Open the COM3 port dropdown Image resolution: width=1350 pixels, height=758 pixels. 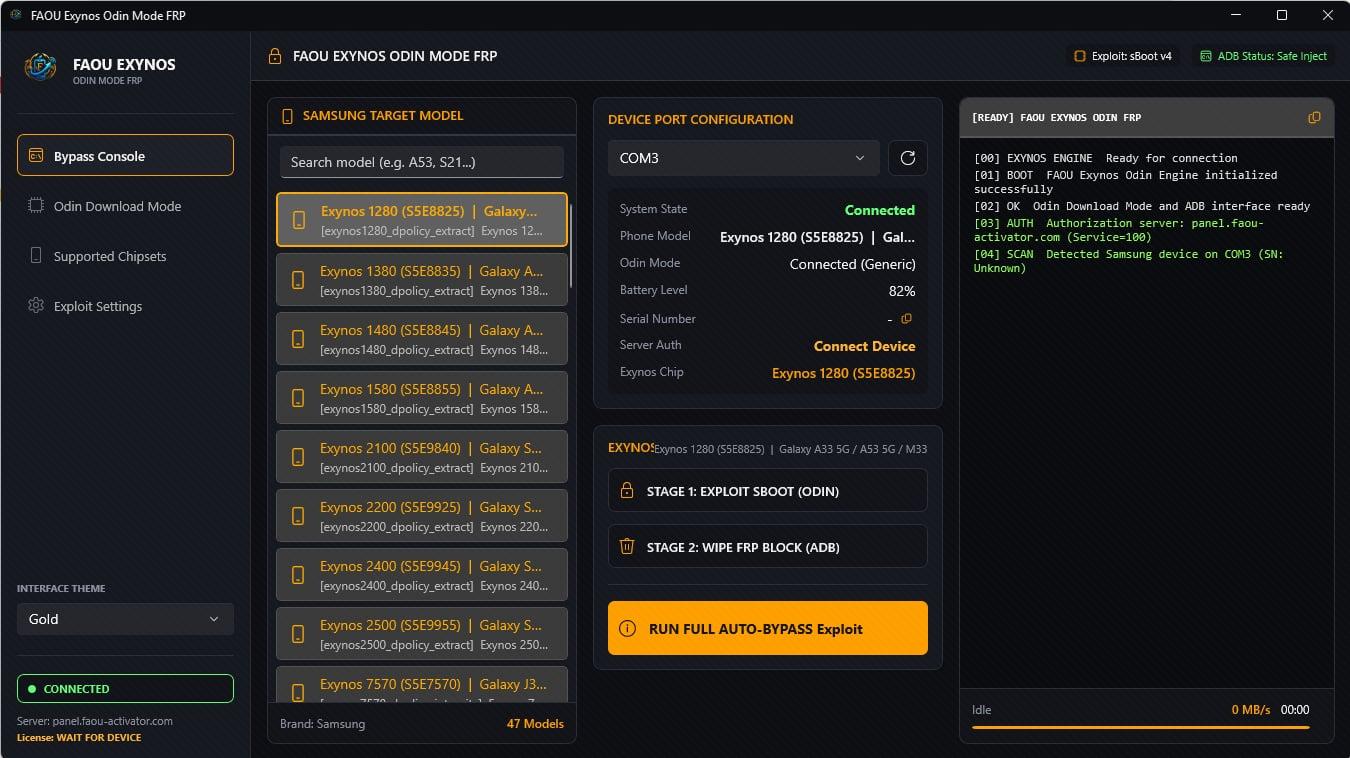[744, 158]
